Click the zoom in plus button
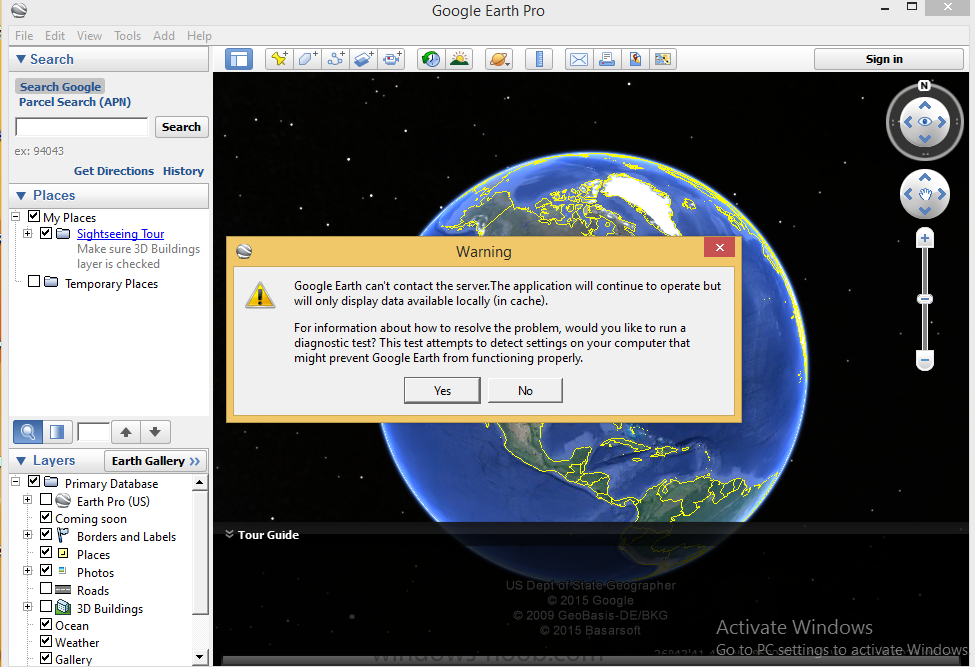 [925, 238]
